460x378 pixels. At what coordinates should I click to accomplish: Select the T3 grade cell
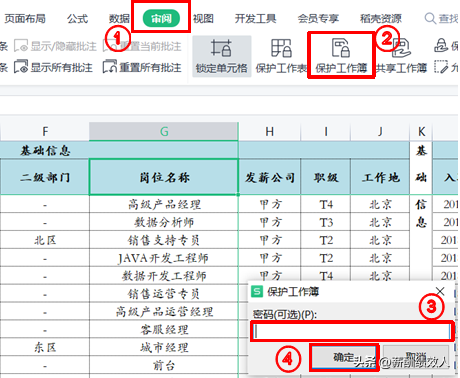pos(326,222)
